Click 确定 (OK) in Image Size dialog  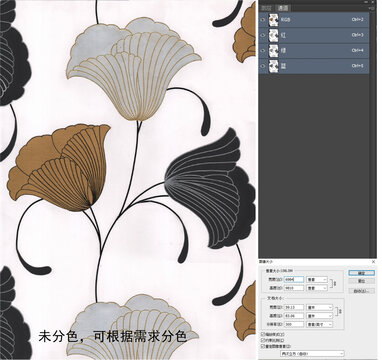click(x=362, y=273)
